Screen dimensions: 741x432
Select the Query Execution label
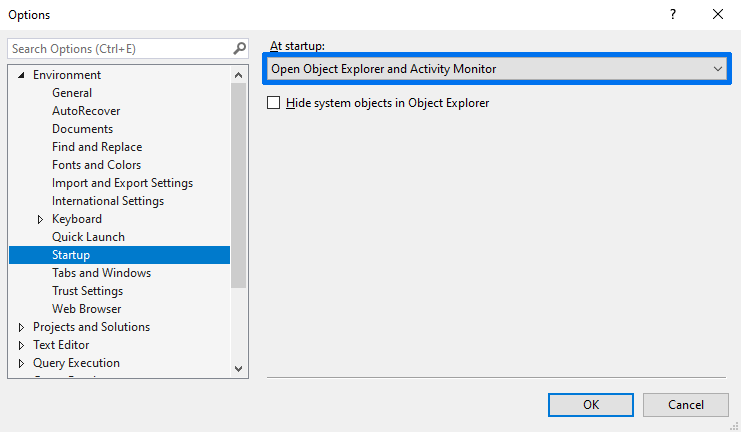pos(76,363)
